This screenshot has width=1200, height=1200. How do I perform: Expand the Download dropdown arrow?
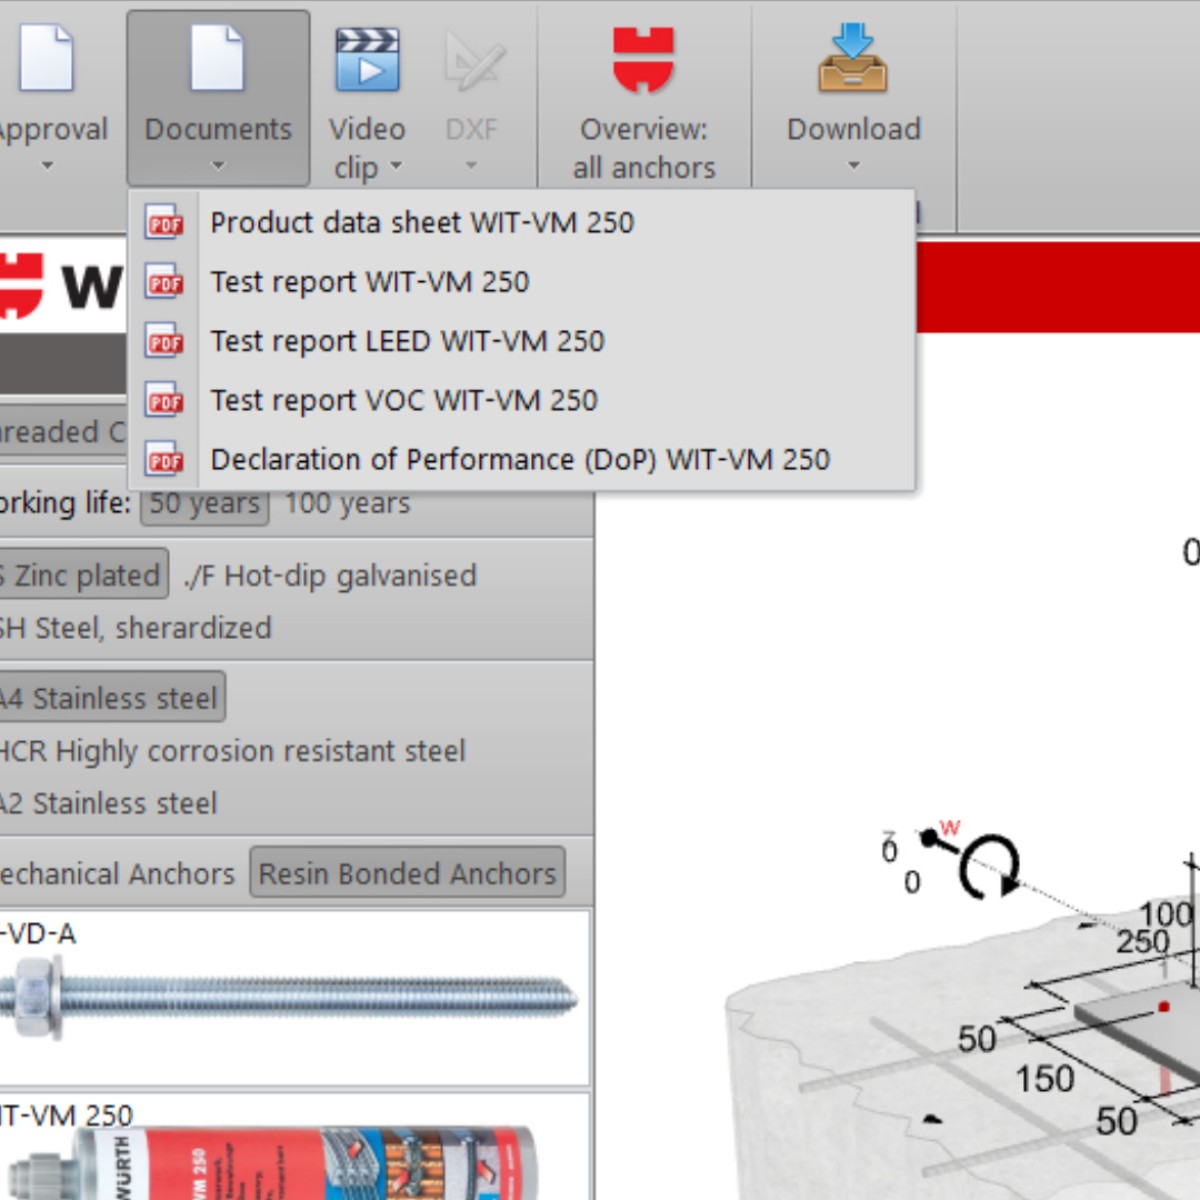tap(853, 166)
